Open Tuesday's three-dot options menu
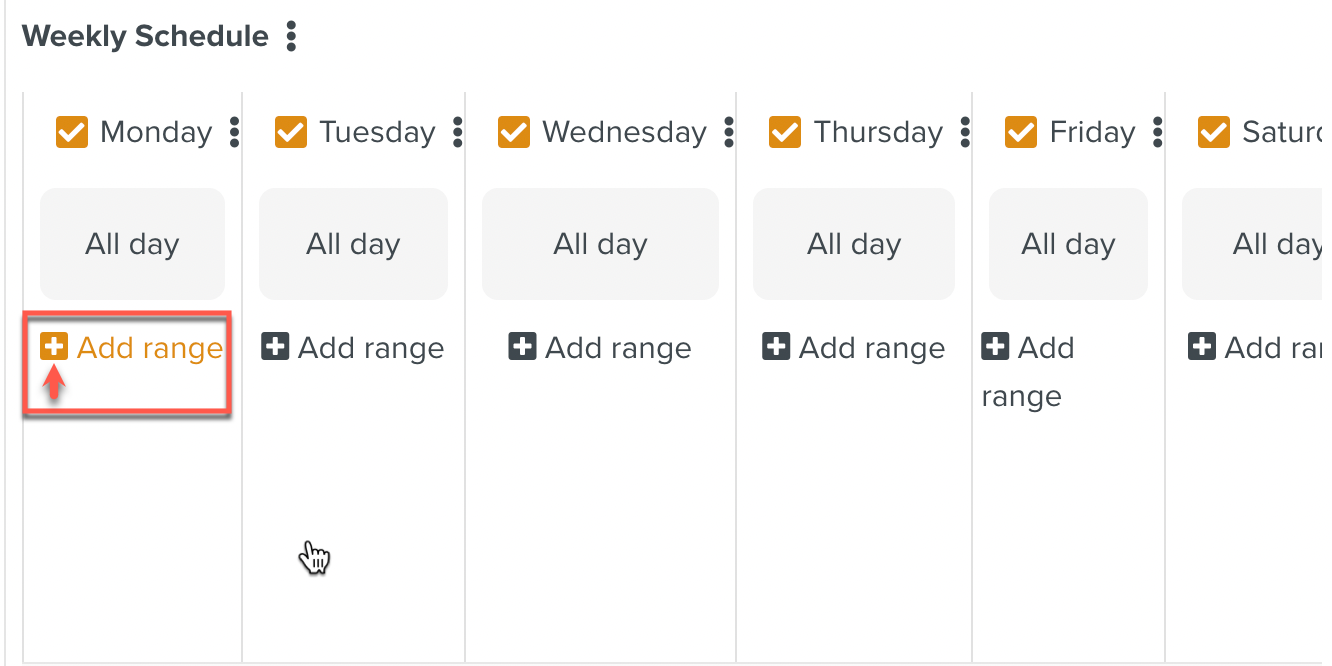Image resolution: width=1332 pixels, height=666 pixels. coord(458,132)
